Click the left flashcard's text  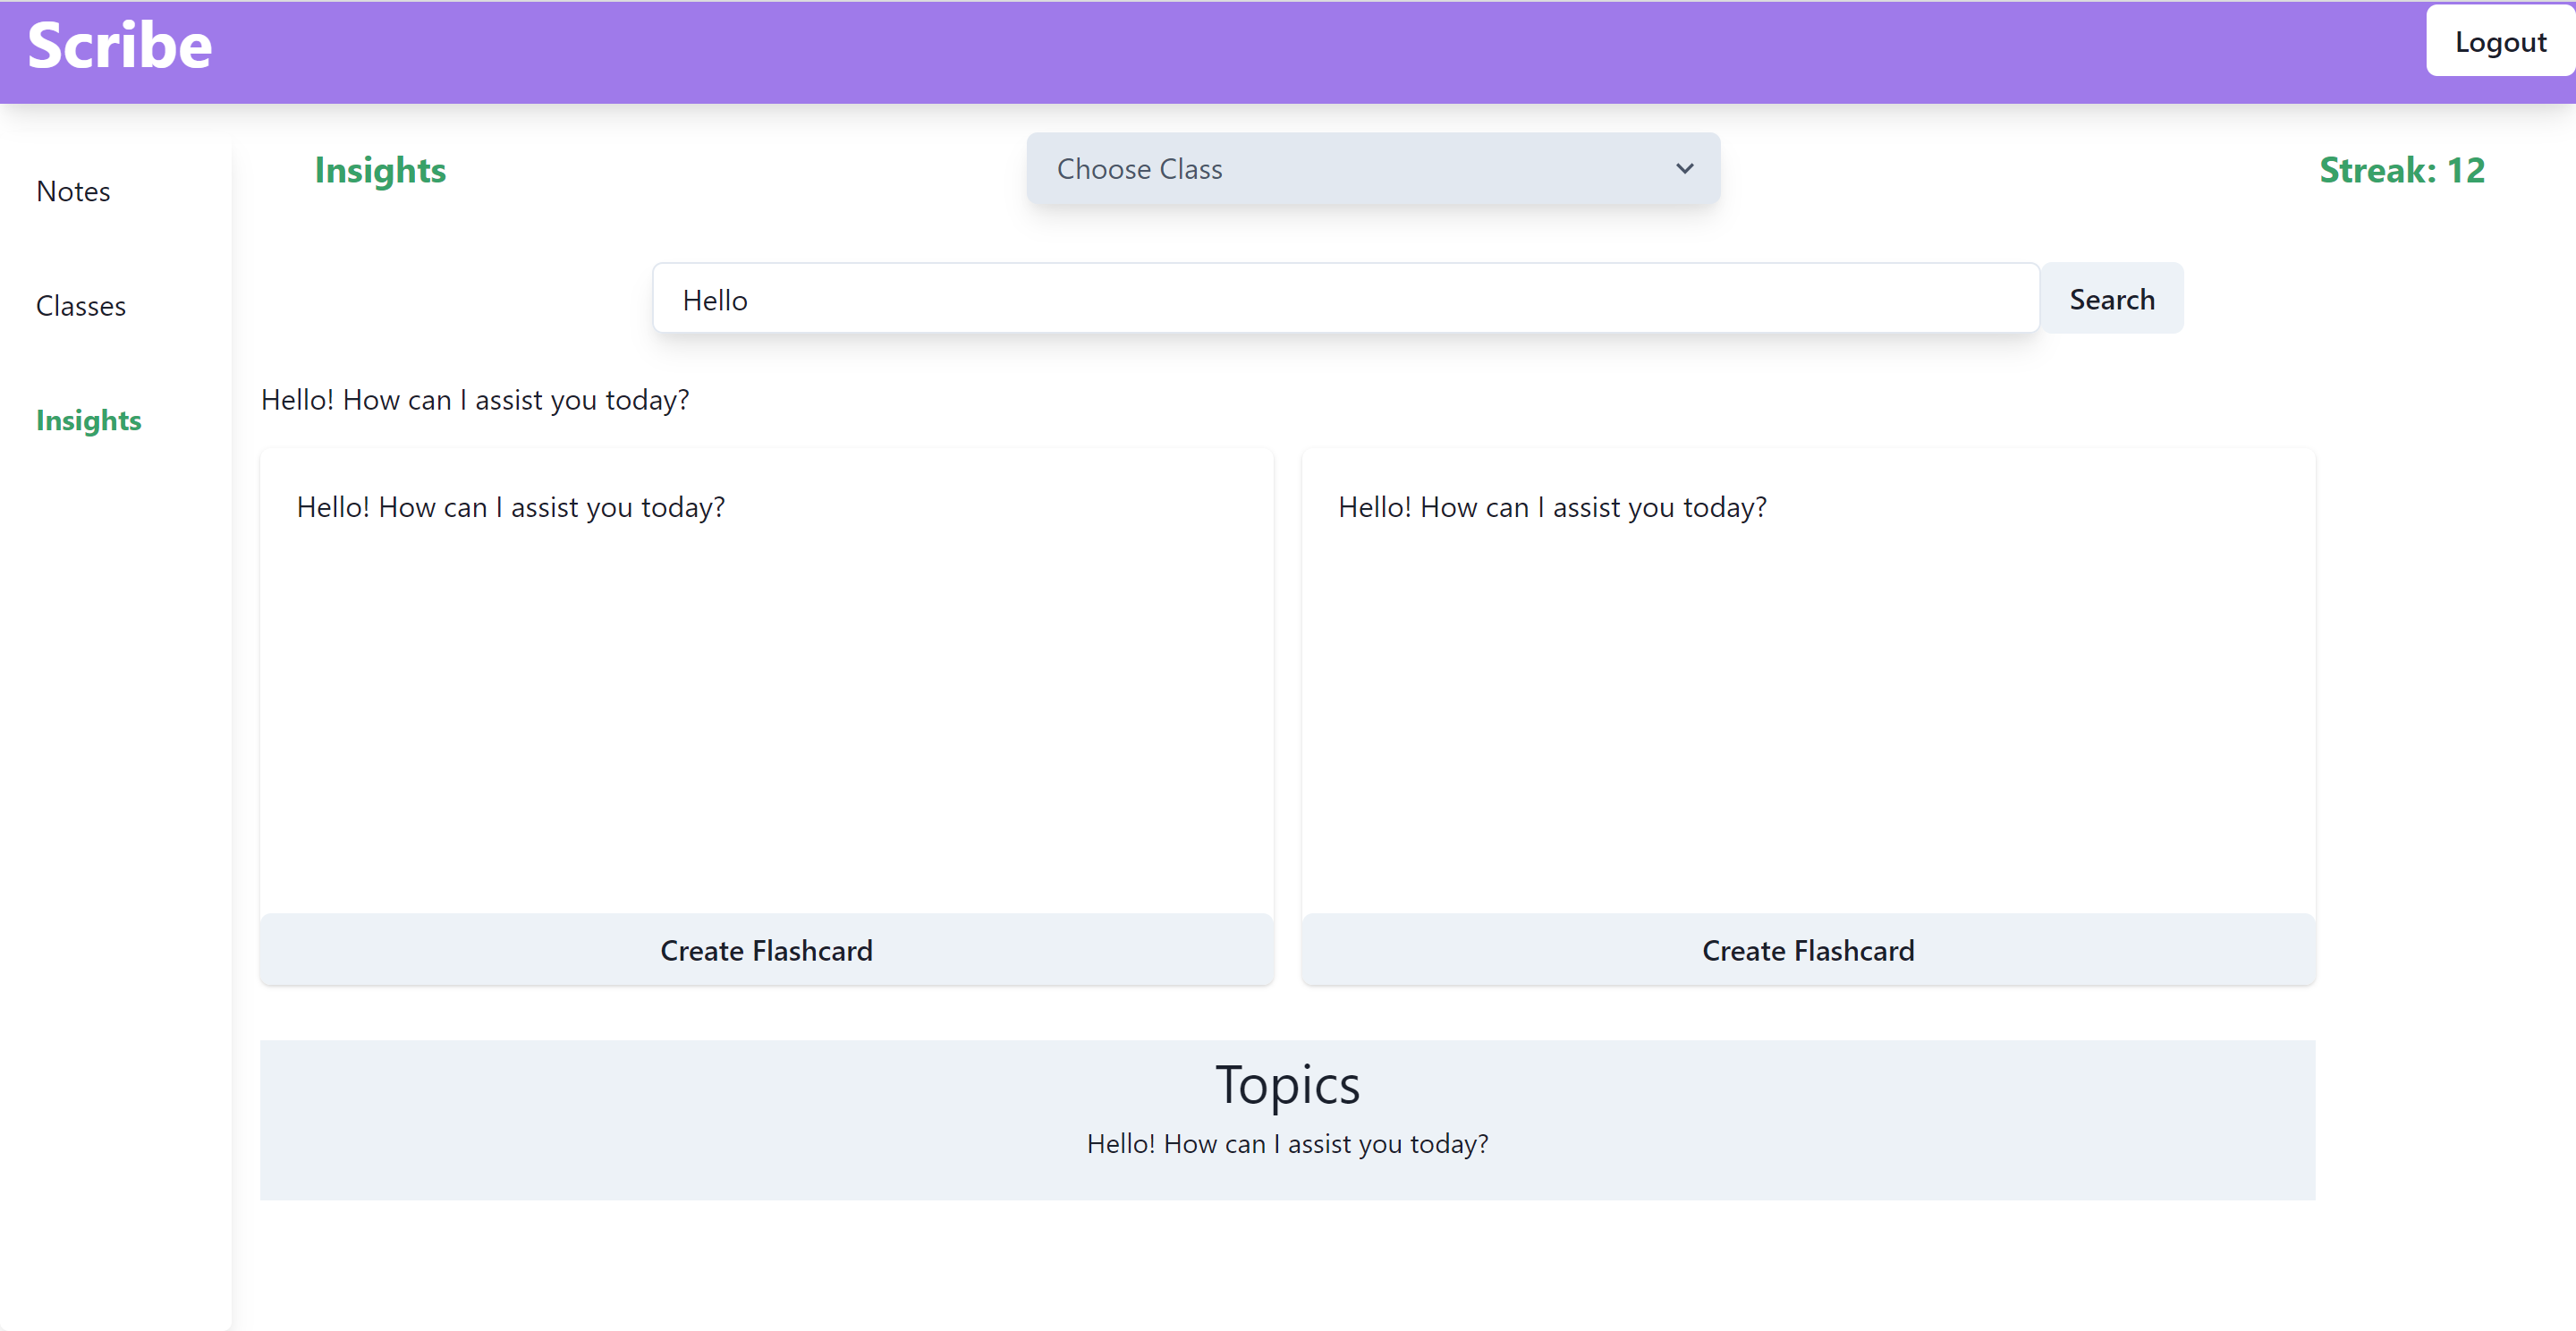coord(510,507)
